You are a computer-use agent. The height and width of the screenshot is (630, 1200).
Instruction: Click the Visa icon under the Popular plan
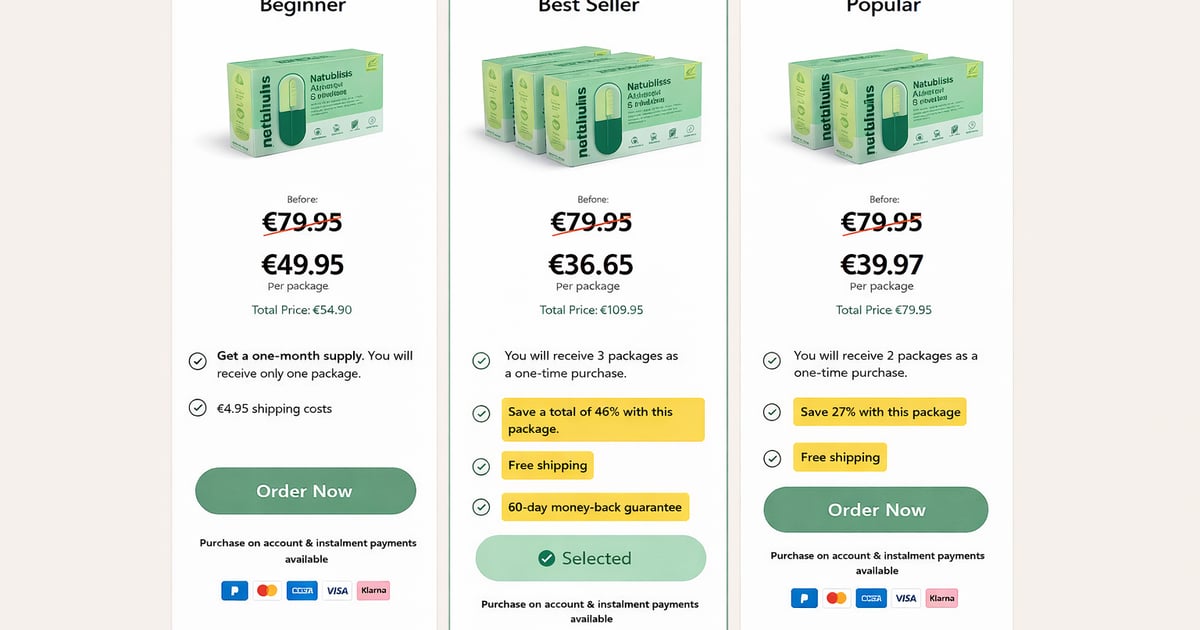[x=906, y=597]
